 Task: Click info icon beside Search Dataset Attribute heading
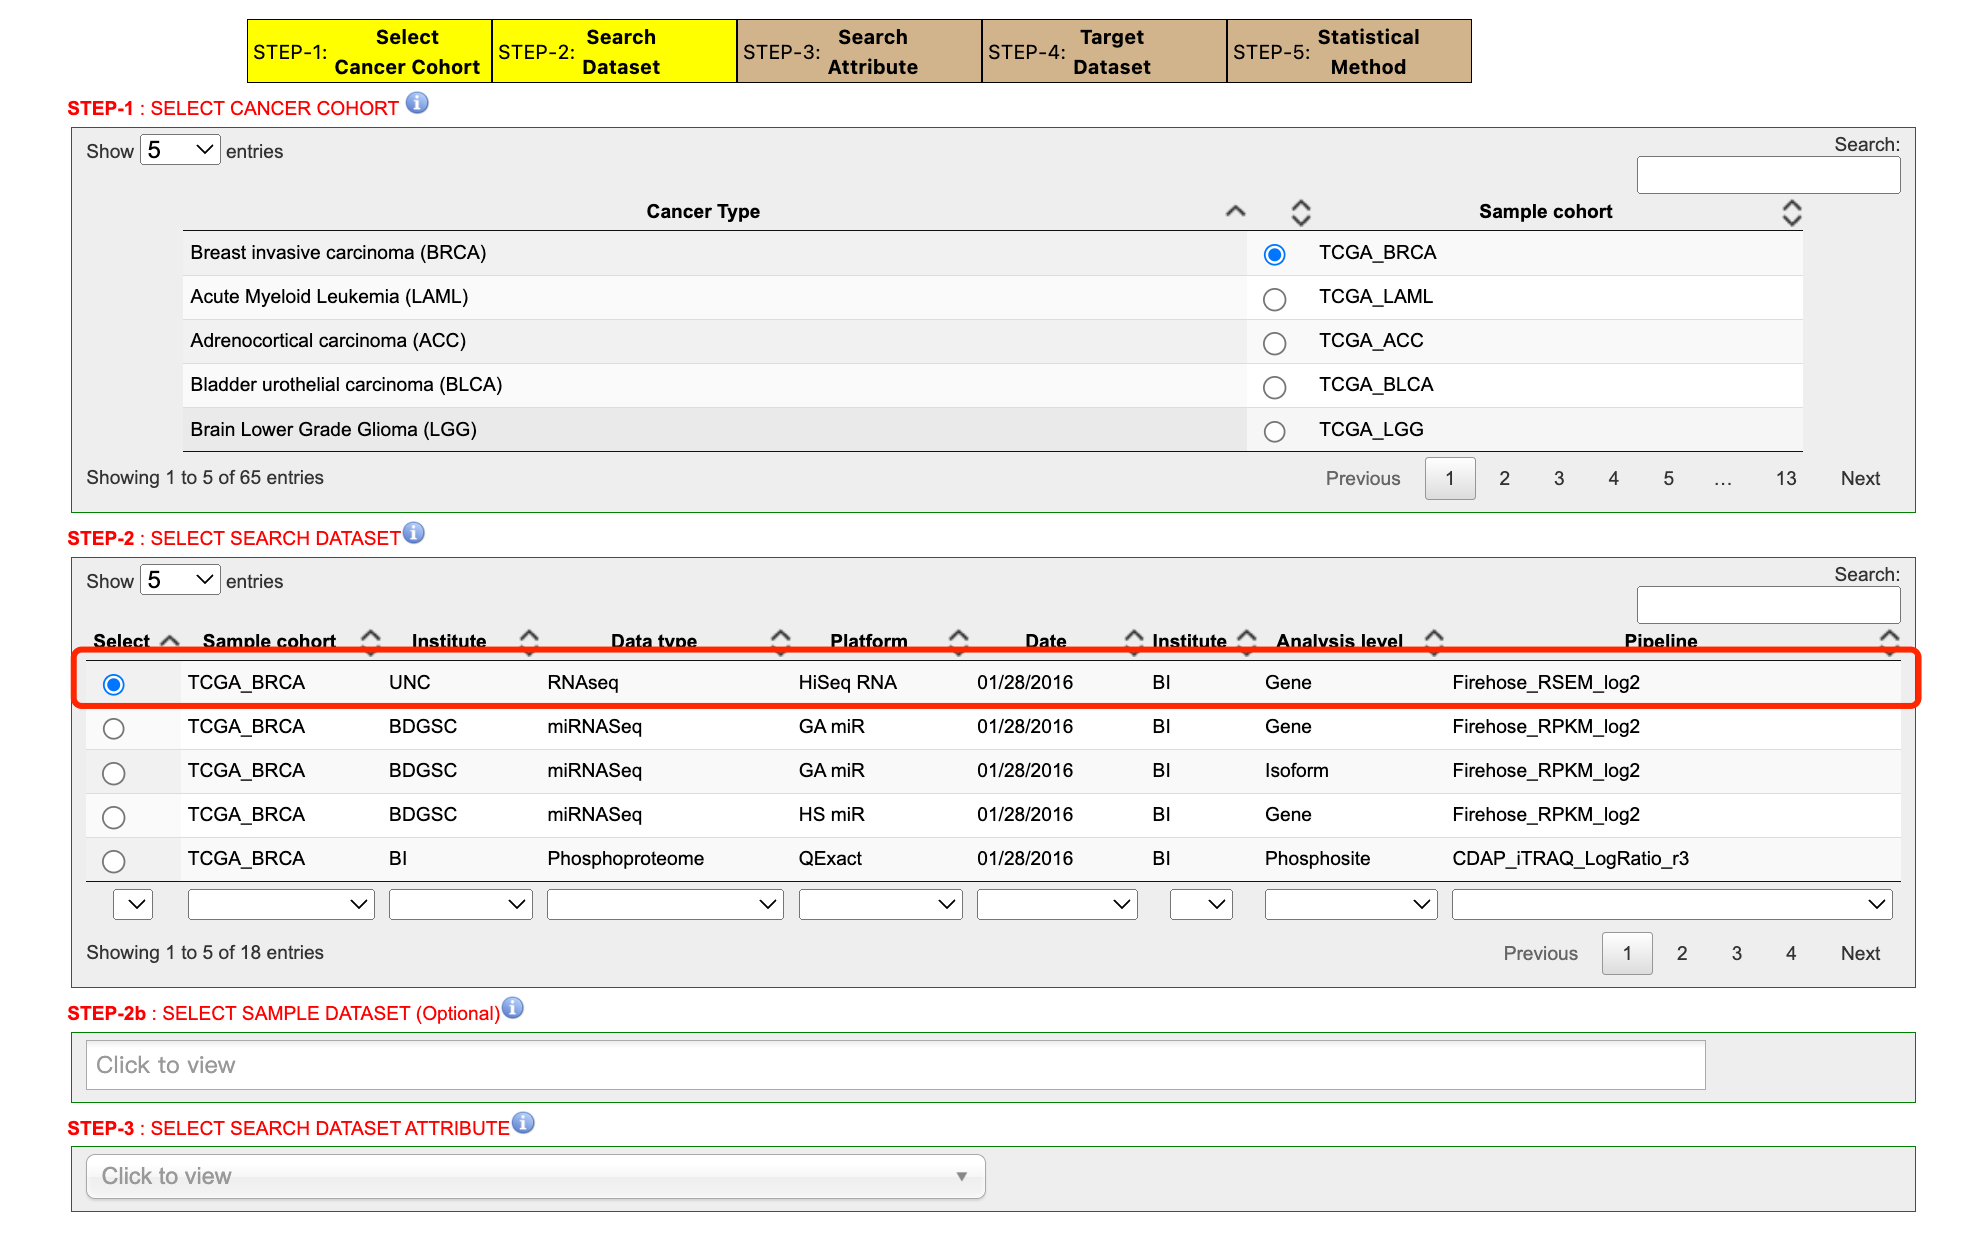coord(523,1123)
